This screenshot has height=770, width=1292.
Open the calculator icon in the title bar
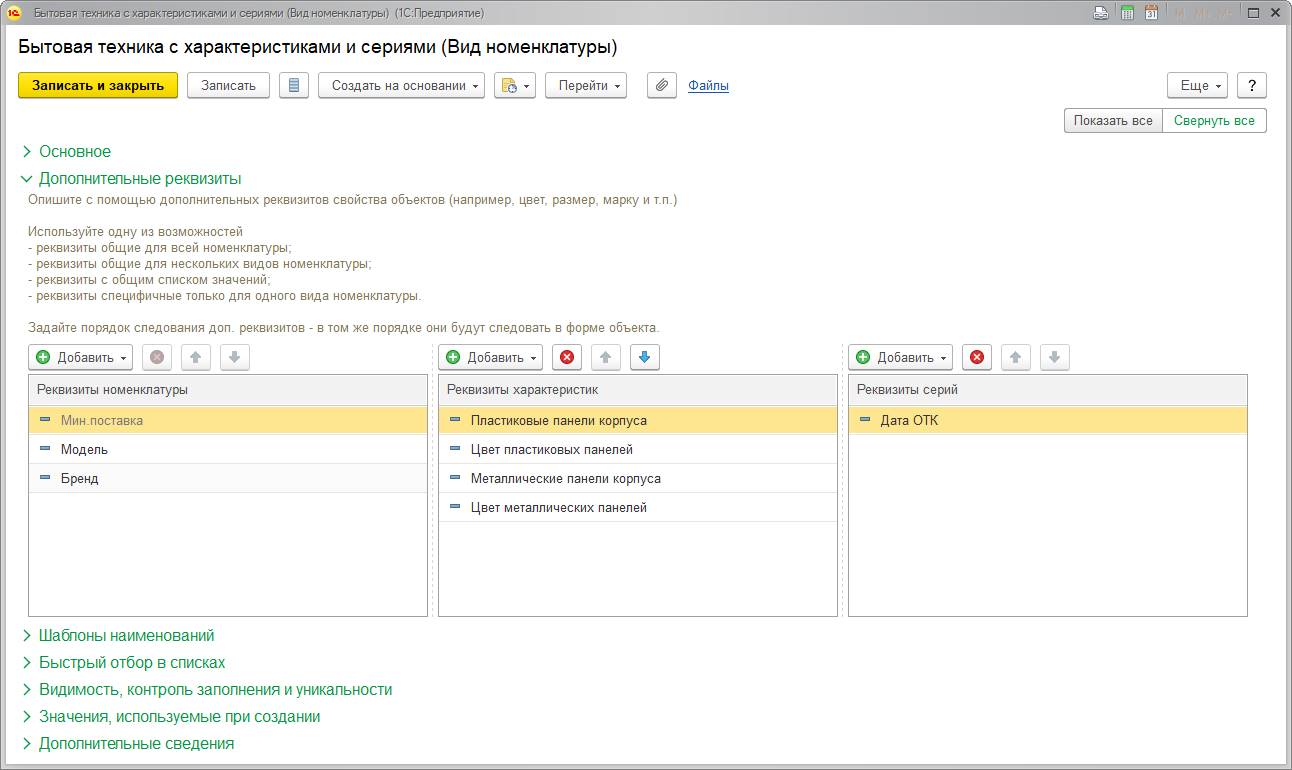(1127, 13)
